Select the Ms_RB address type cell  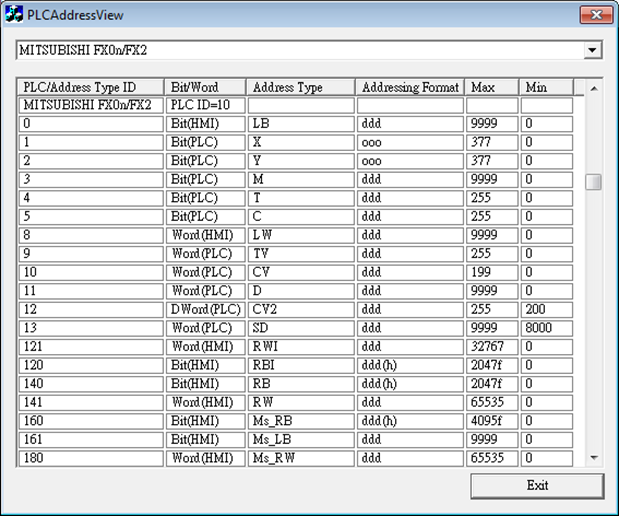click(x=301, y=420)
